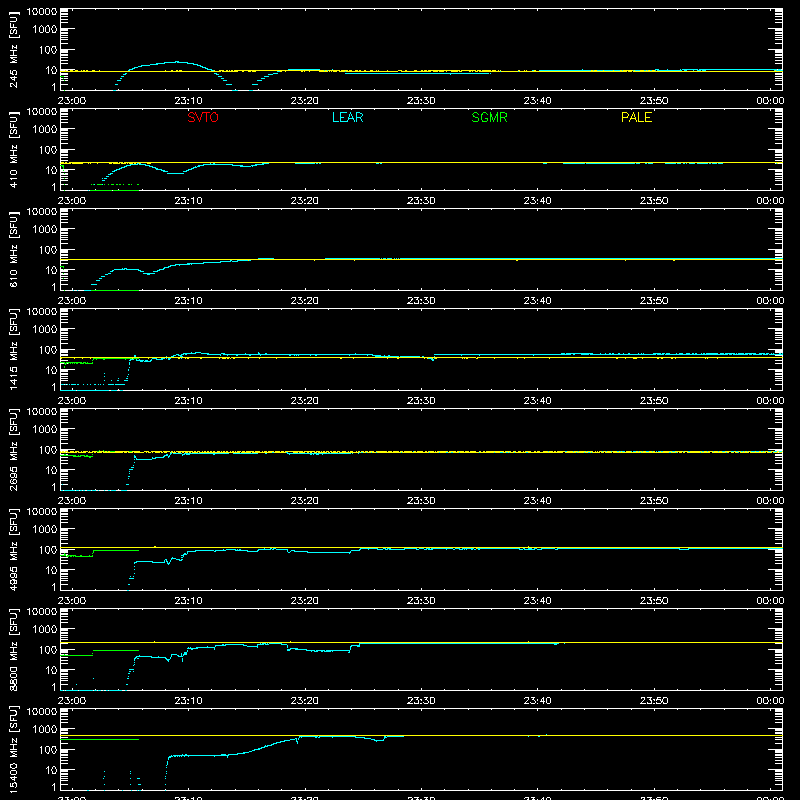Screen dimensions: 800x800
Task: Click the 23:50 time label of the 4995 MHz plot
Action: point(654,601)
